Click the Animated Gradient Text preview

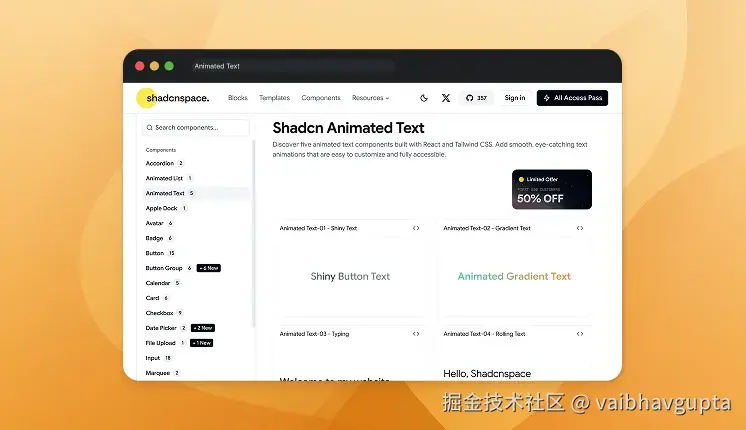tap(514, 276)
